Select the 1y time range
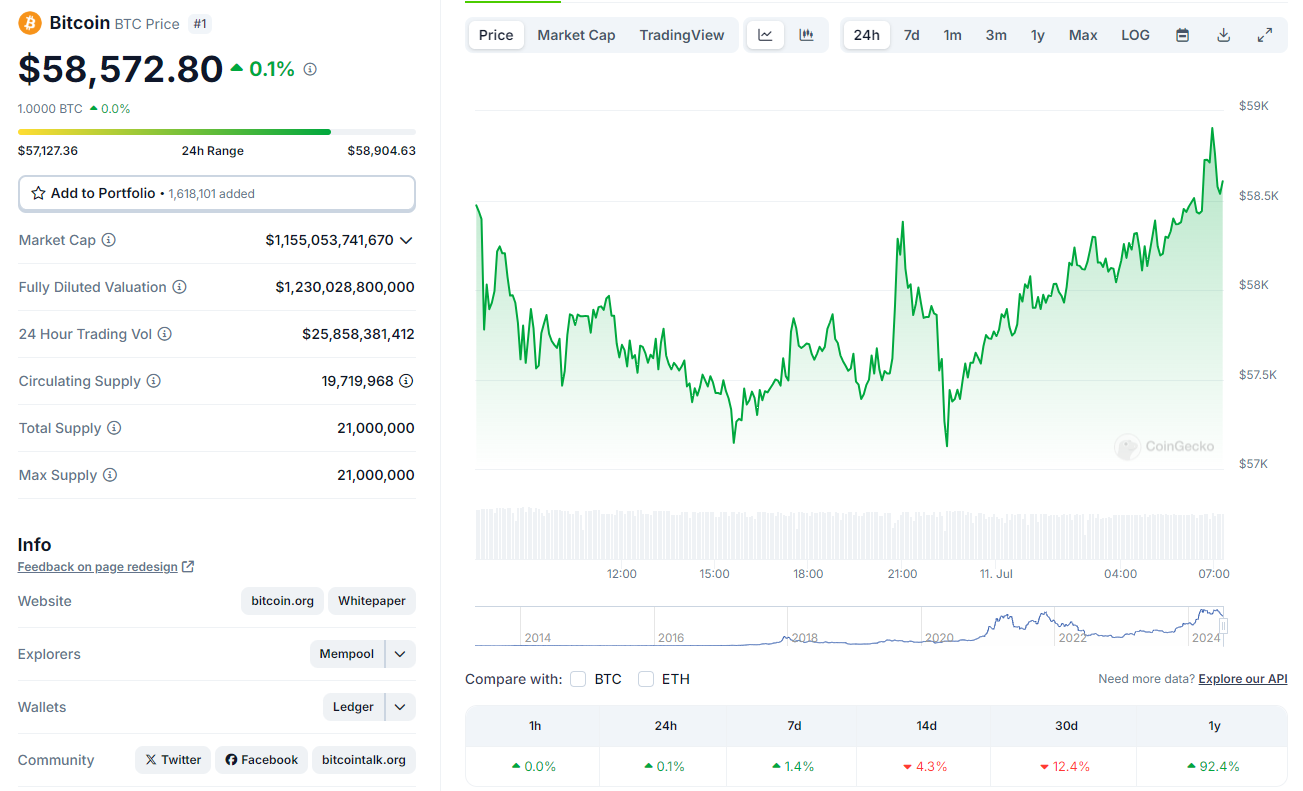Viewport: 1303px width, 791px height. (x=1038, y=35)
